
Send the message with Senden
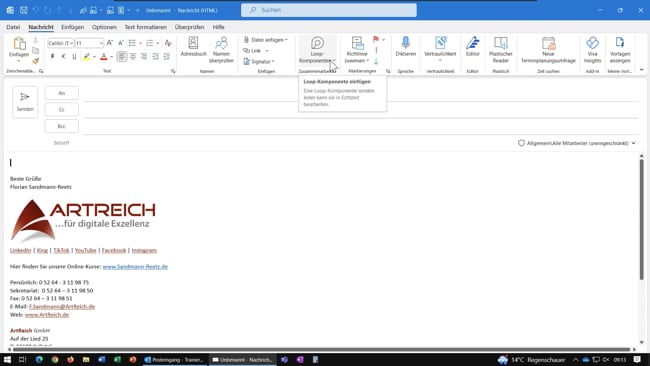tap(25, 102)
